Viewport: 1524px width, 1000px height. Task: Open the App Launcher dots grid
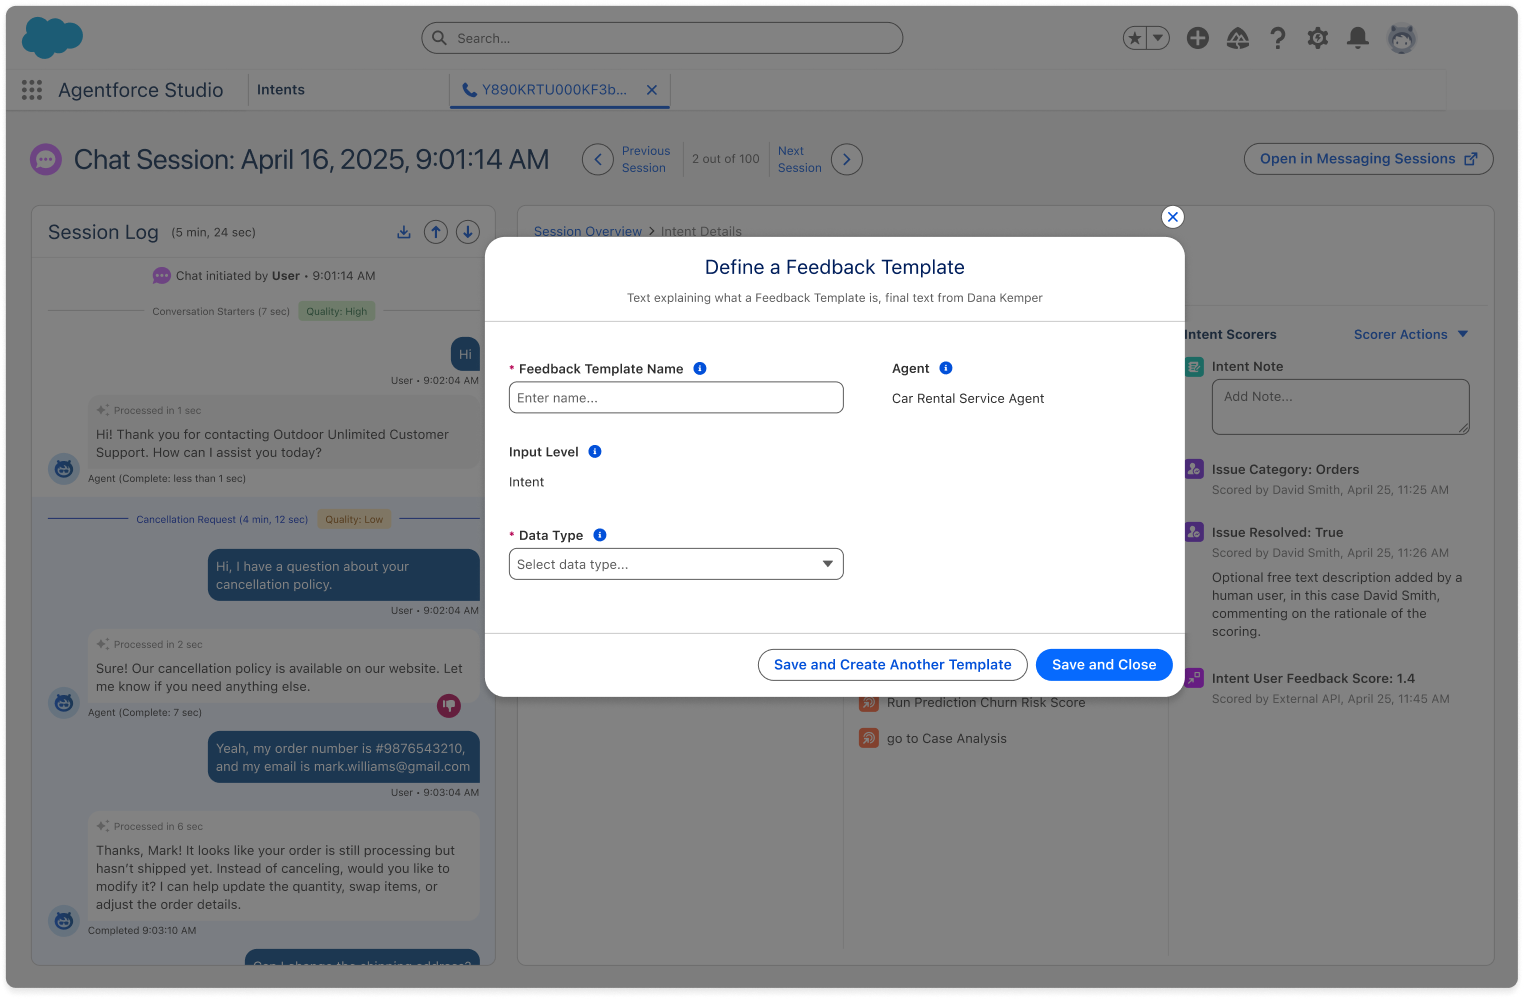(x=32, y=90)
